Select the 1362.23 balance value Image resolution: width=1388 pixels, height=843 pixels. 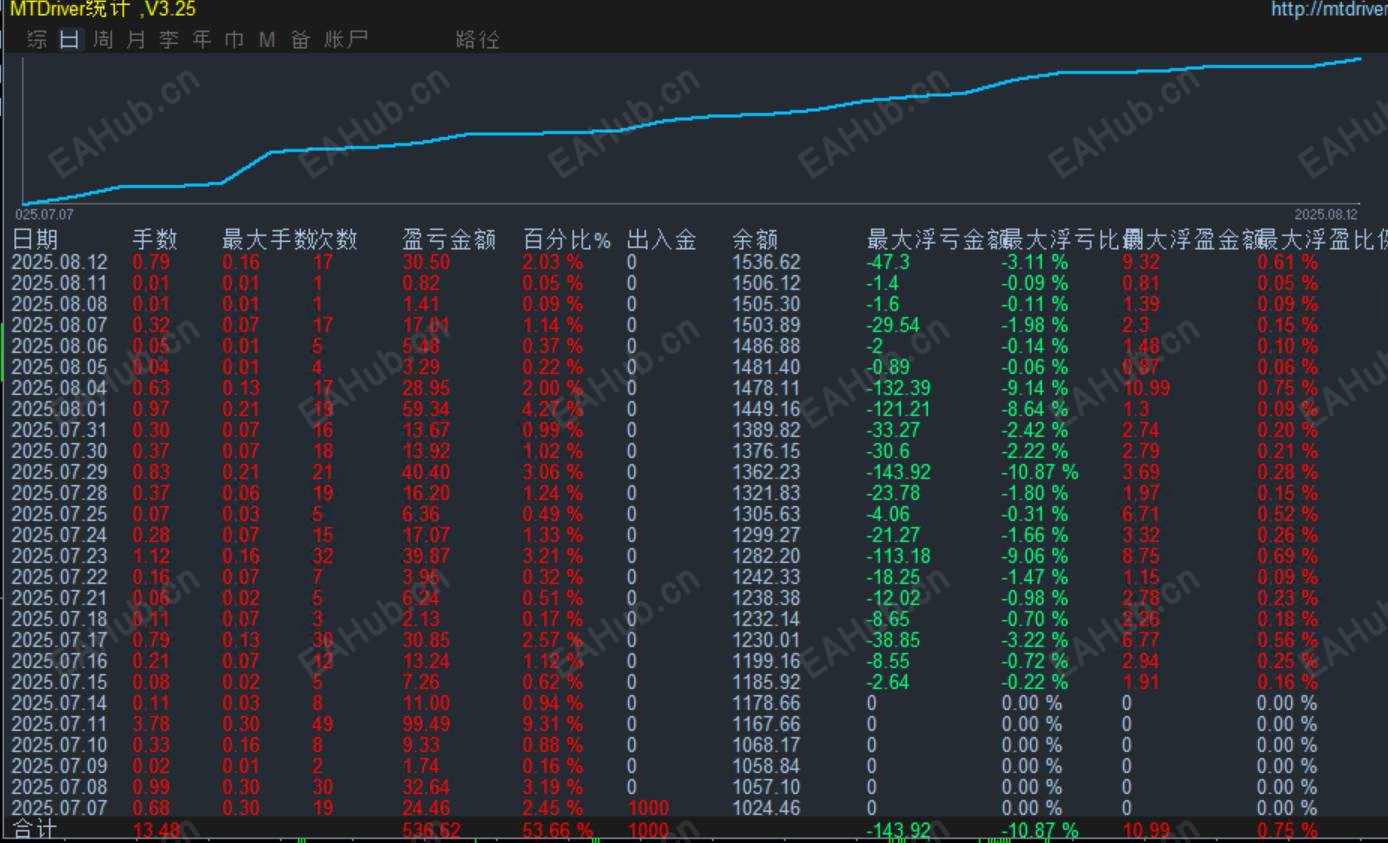pyautogui.click(x=766, y=472)
